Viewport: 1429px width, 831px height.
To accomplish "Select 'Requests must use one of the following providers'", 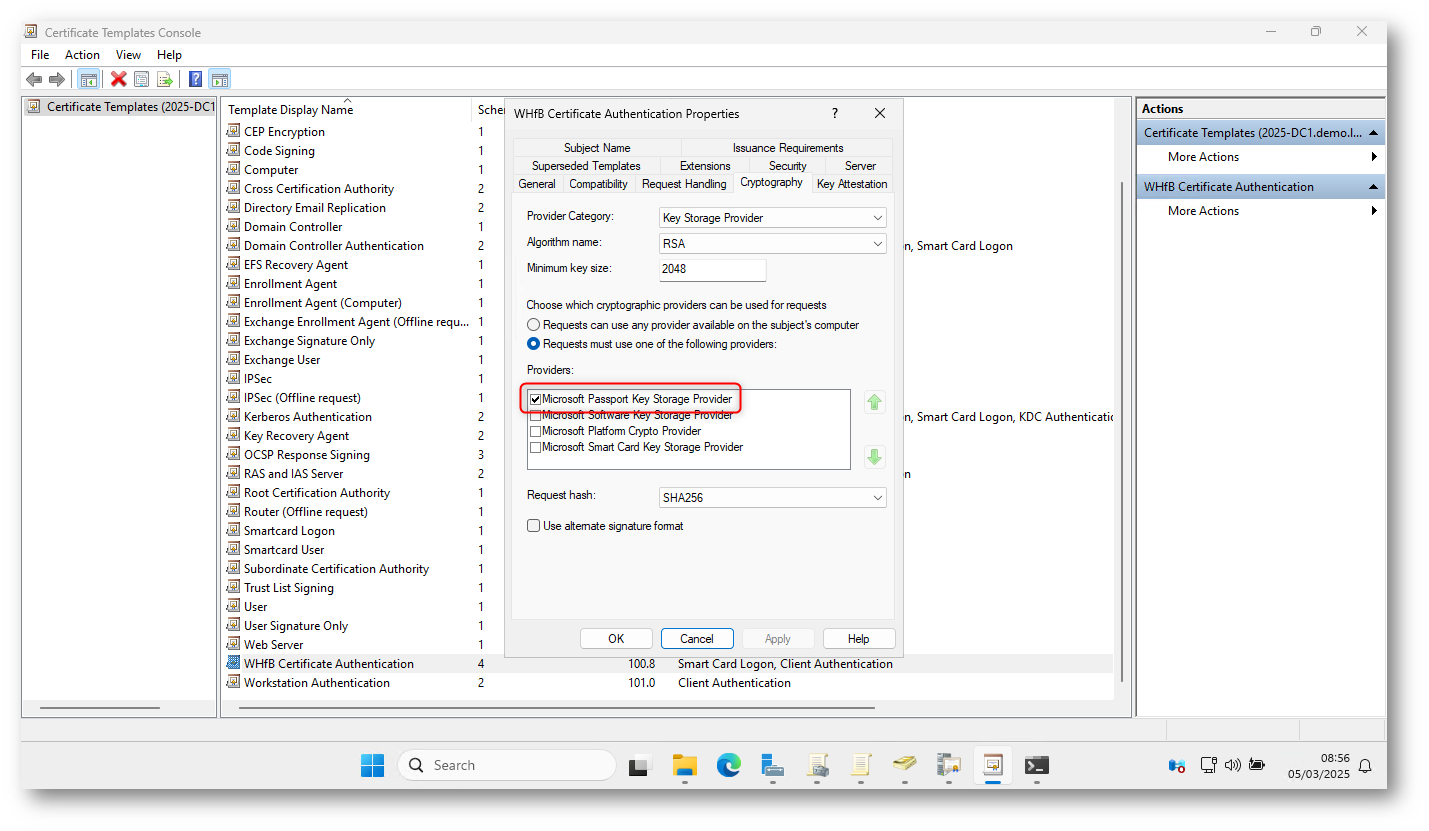I will [x=534, y=344].
